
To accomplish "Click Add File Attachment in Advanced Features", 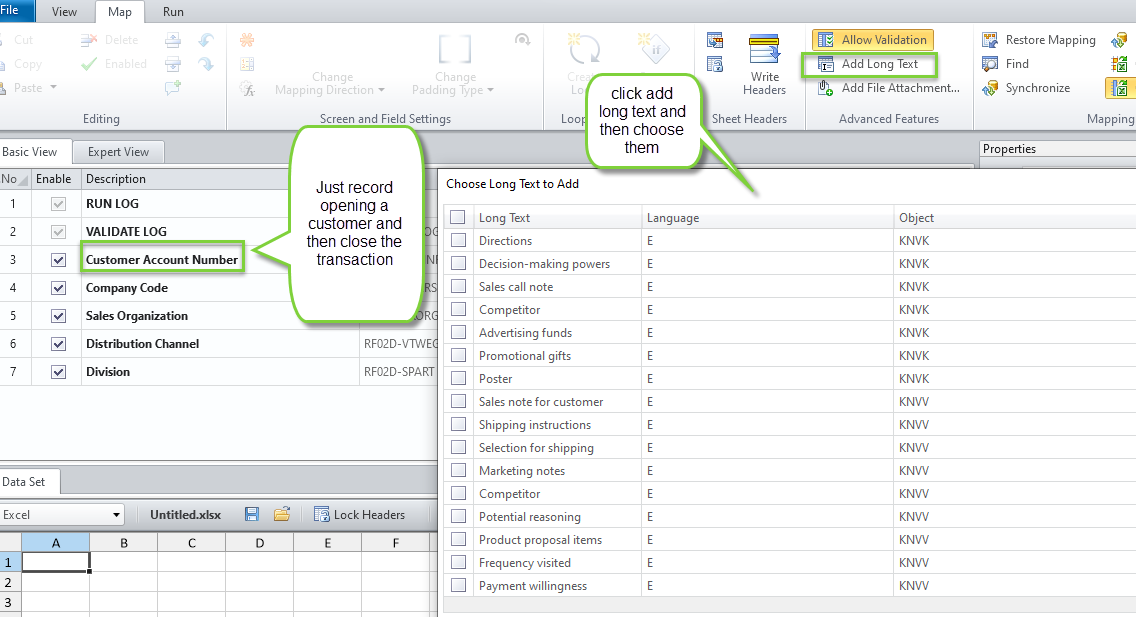I will (x=888, y=88).
